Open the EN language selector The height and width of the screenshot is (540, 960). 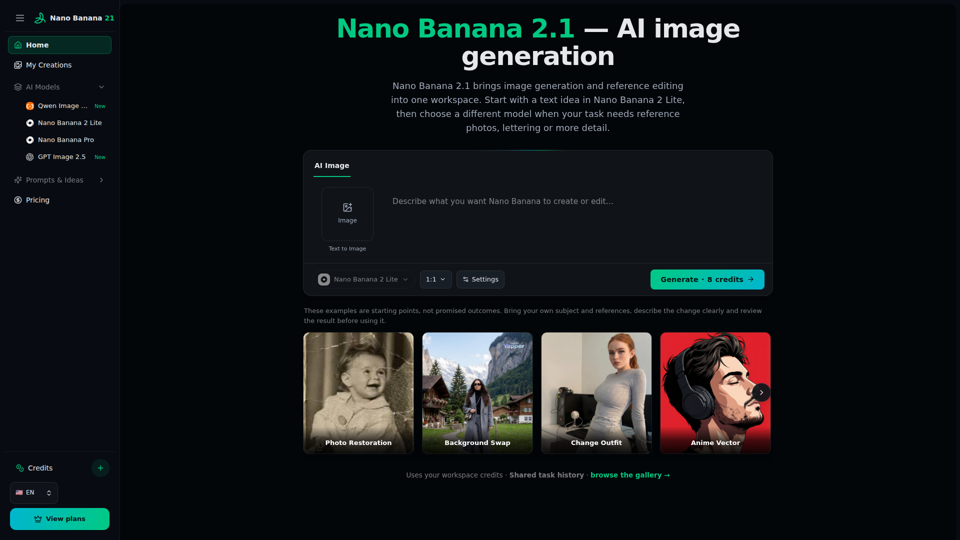(34, 493)
